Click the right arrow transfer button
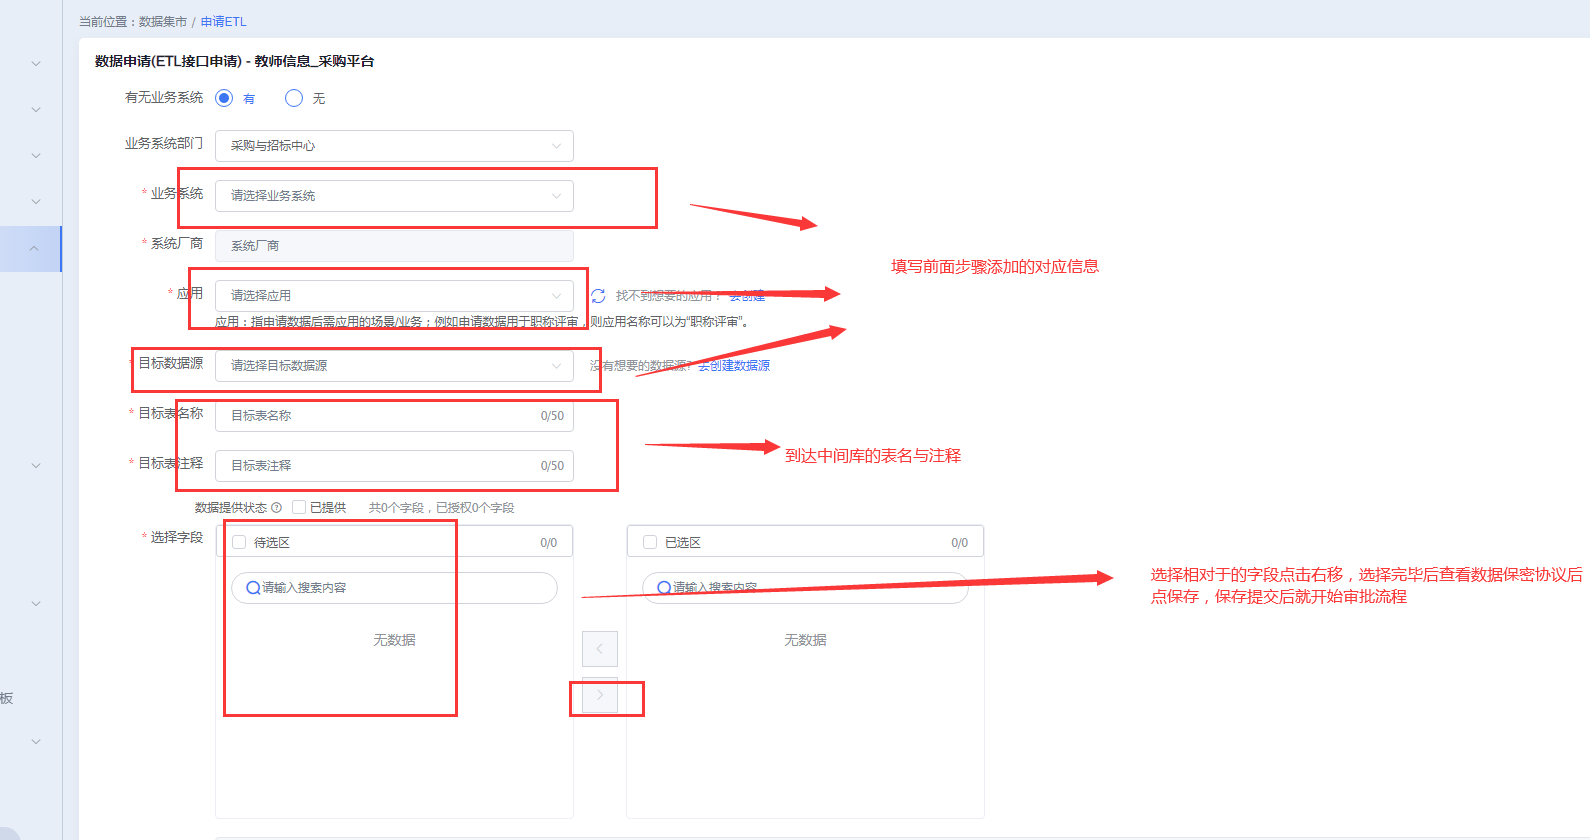Image resolution: width=1590 pixels, height=840 pixels. pos(600,695)
